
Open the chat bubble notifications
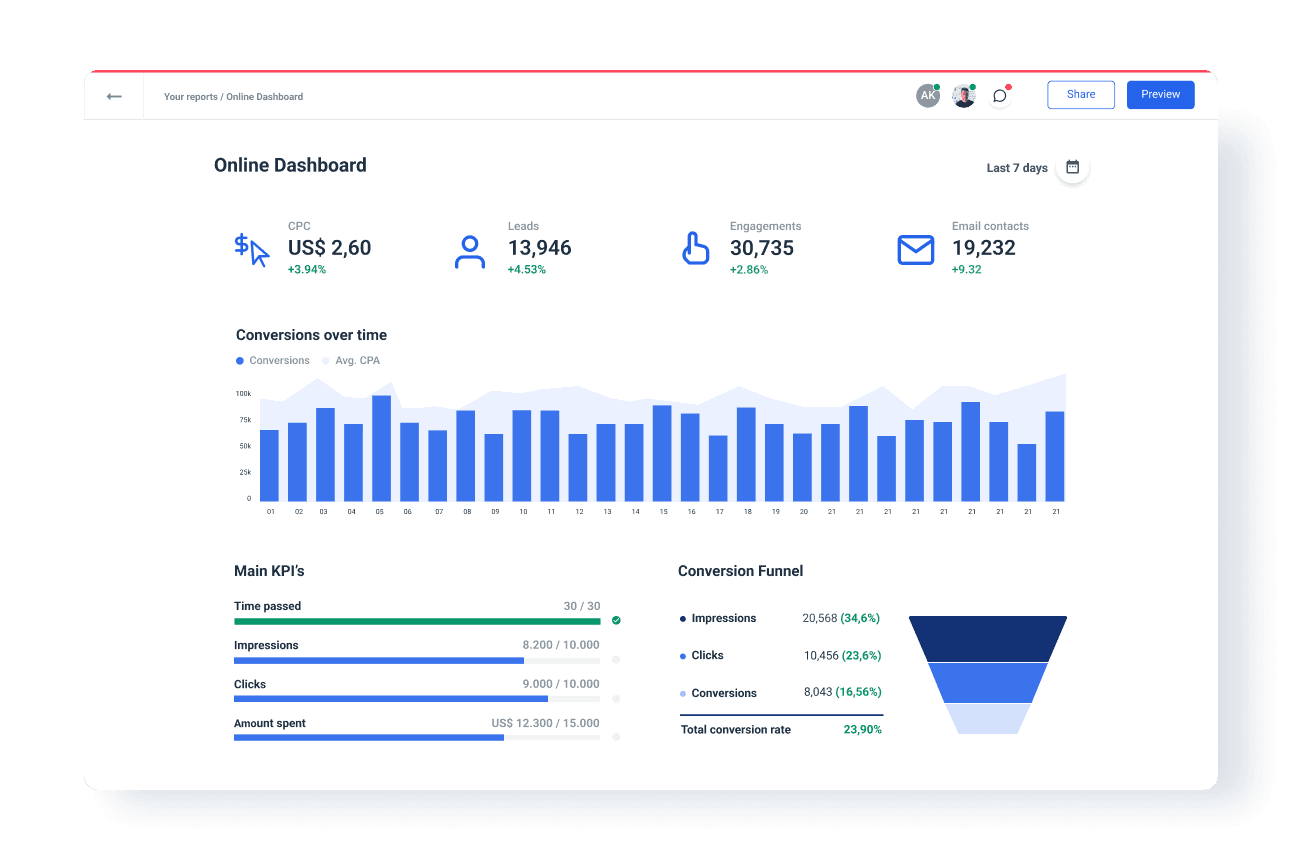tap(999, 95)
